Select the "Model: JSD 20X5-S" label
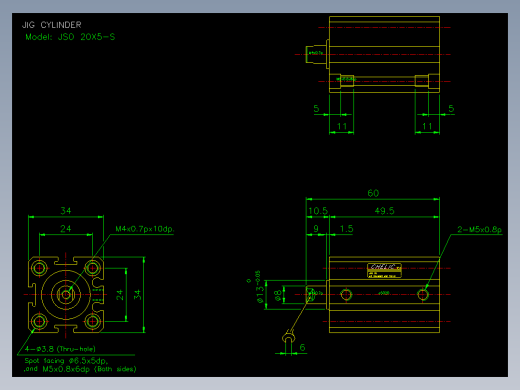This screenshot has width=520, height=390. click(70, 37)
